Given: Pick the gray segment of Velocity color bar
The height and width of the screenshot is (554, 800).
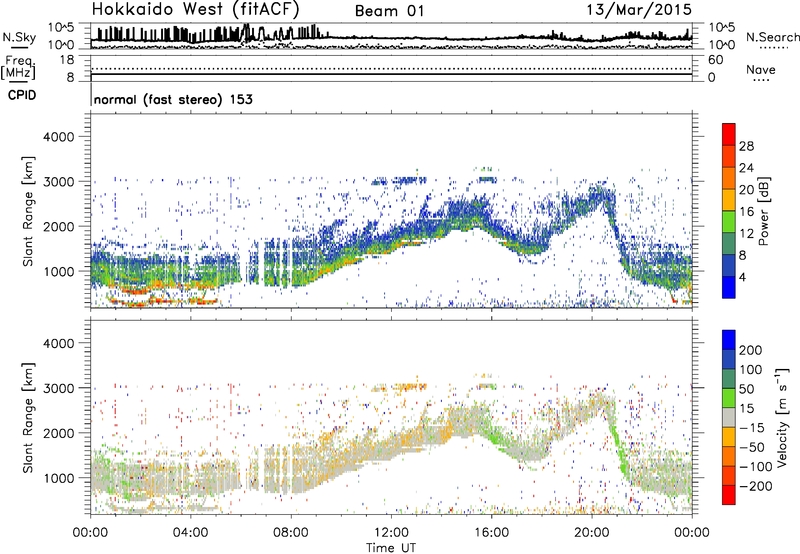Looking at the screenshot, I should coord(729,418).
